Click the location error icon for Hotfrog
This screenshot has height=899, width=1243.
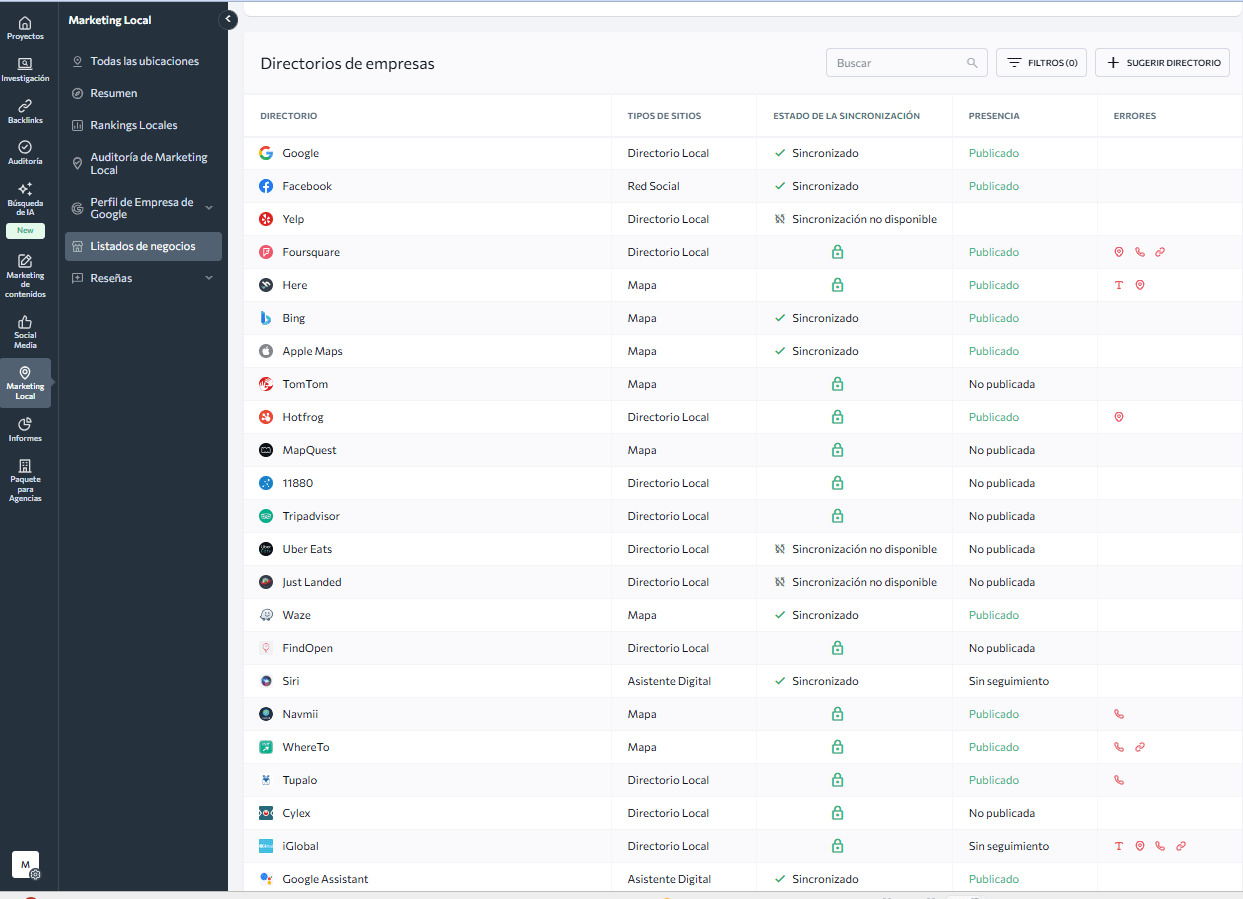point(1119,417)
